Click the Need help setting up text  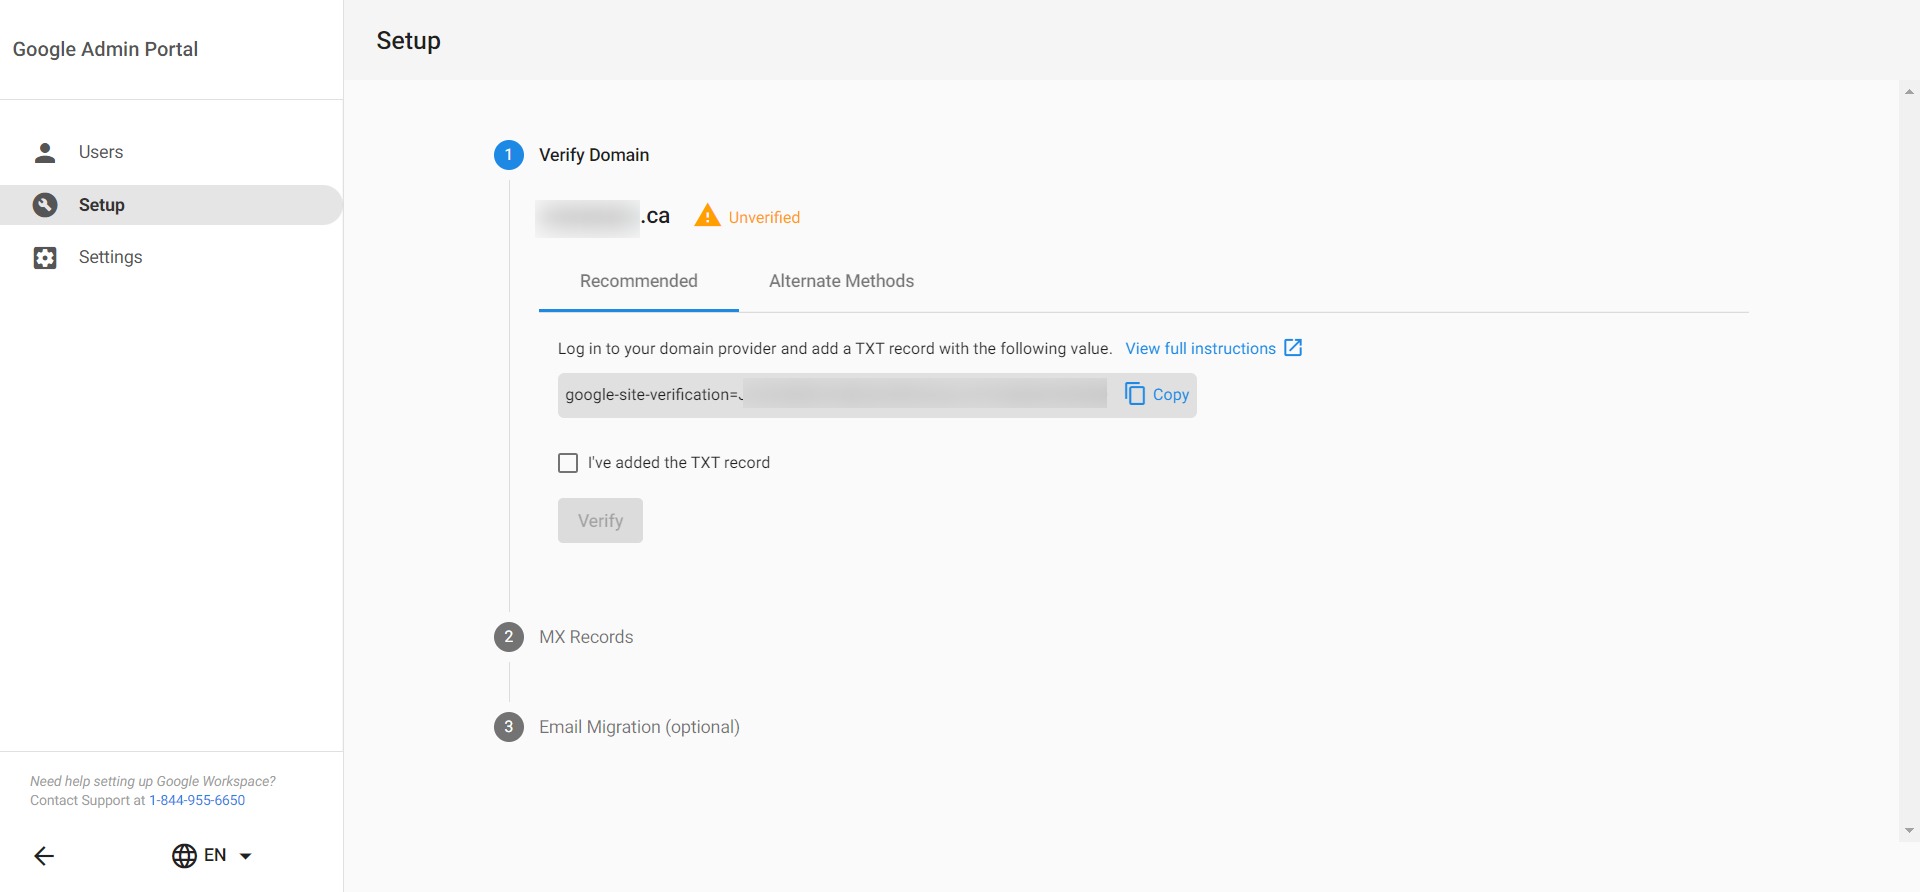pos(153,781)
